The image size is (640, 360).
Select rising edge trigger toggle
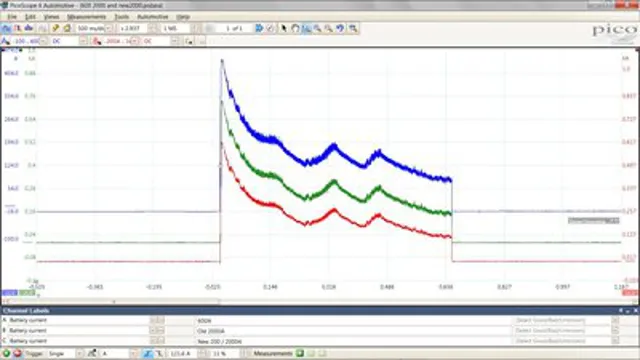click(x=147, y=353)
